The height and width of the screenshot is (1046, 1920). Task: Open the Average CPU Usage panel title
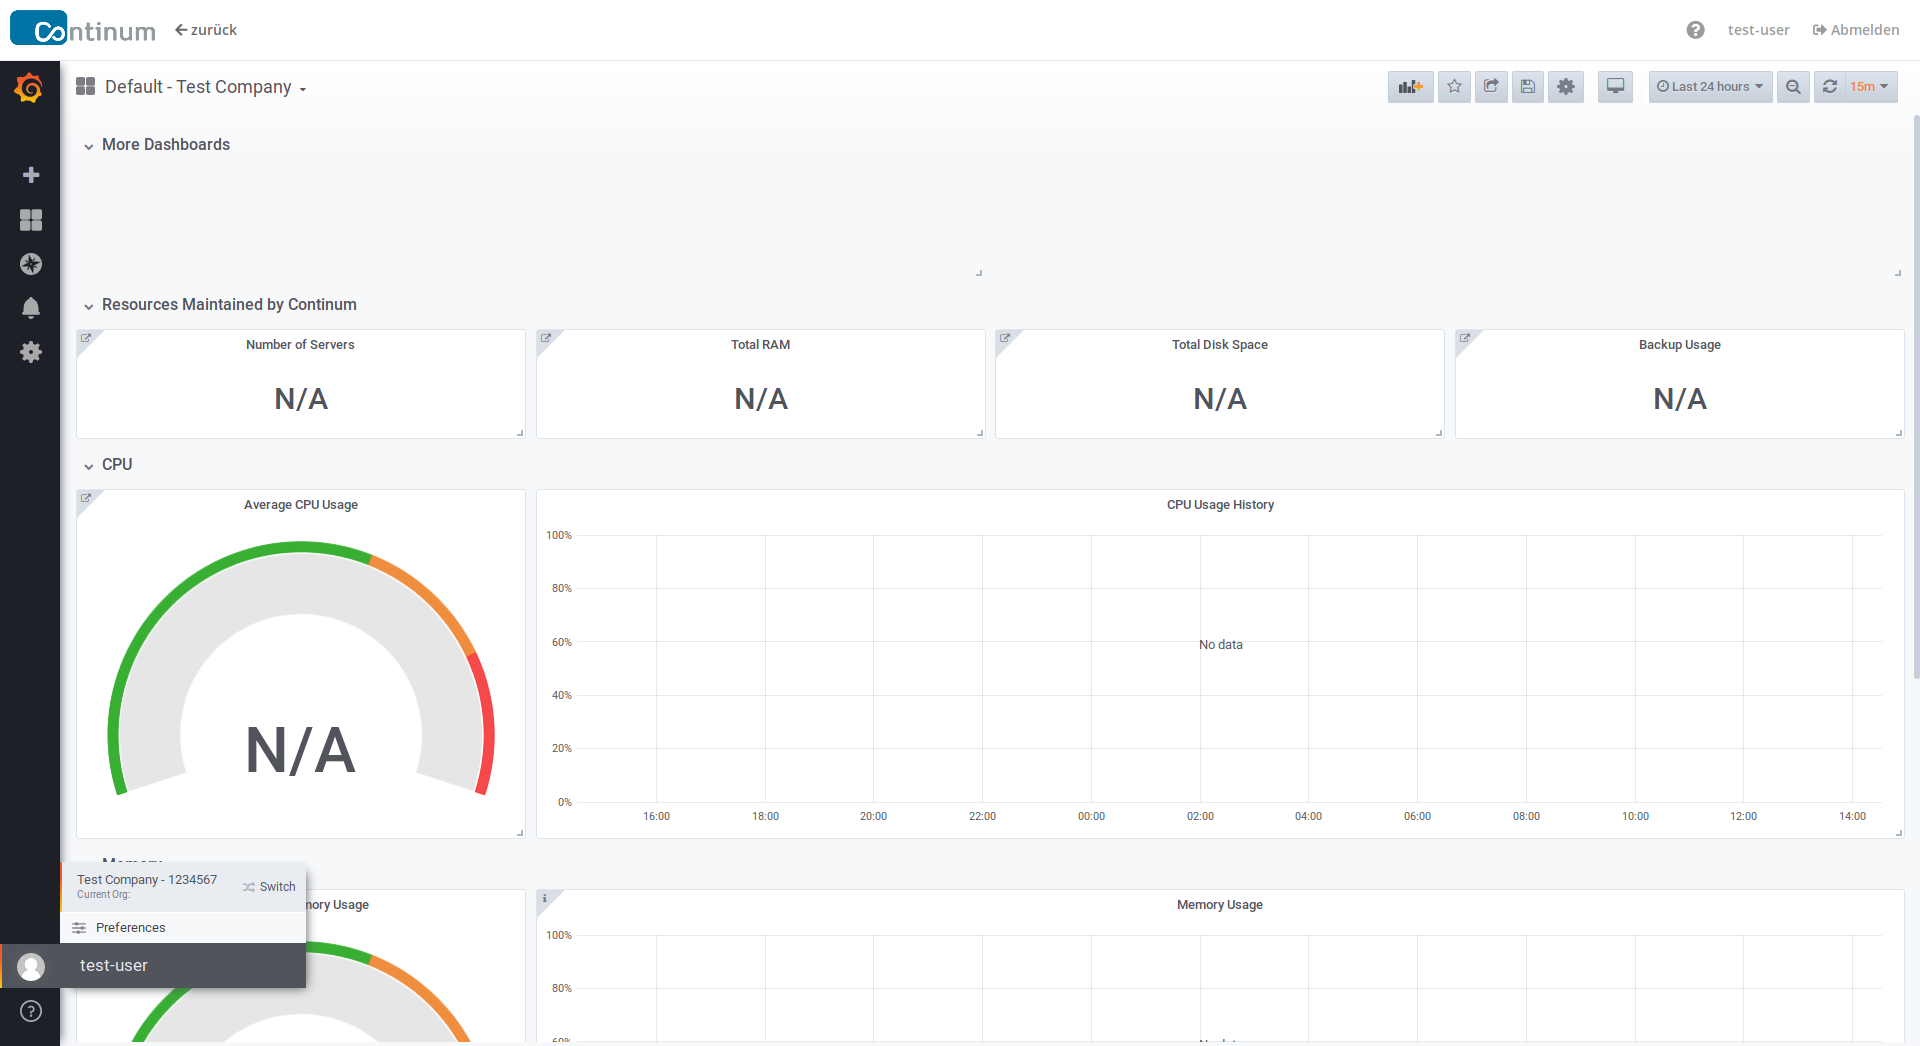pos(301,505)
